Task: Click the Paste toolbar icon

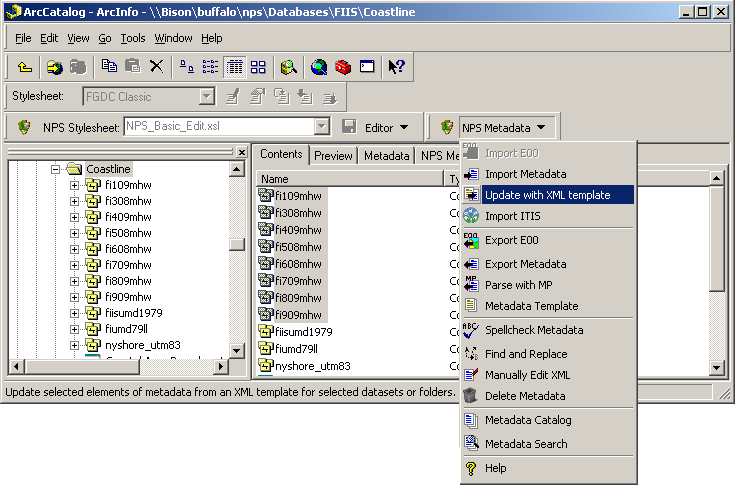Action: click(x=133, y=67)
